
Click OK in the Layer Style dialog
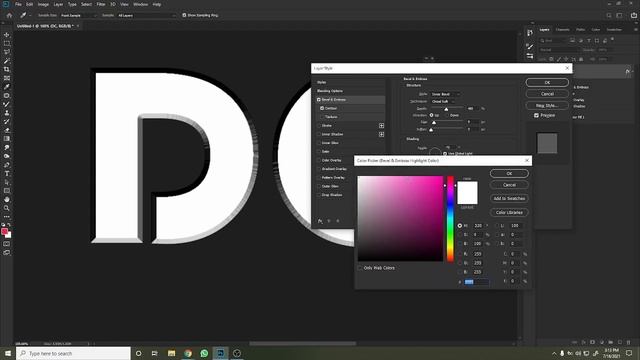tap(547, 82)
